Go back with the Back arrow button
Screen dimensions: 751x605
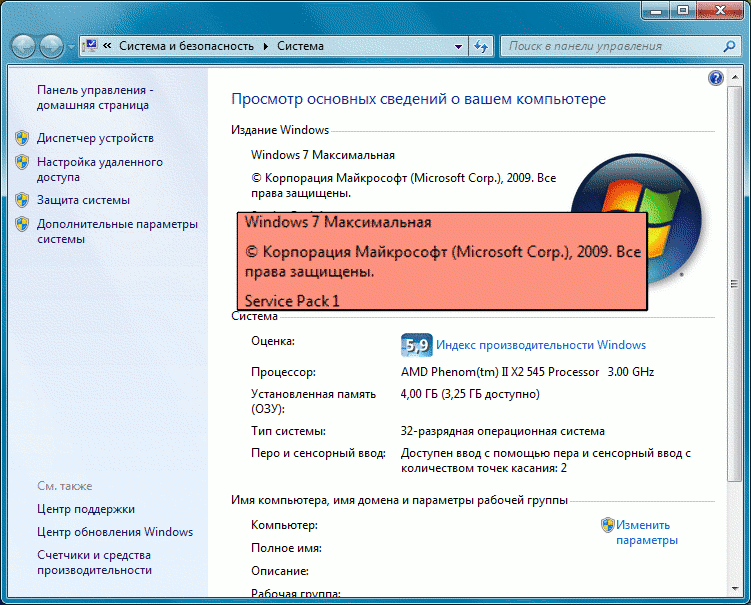point(23,46)
